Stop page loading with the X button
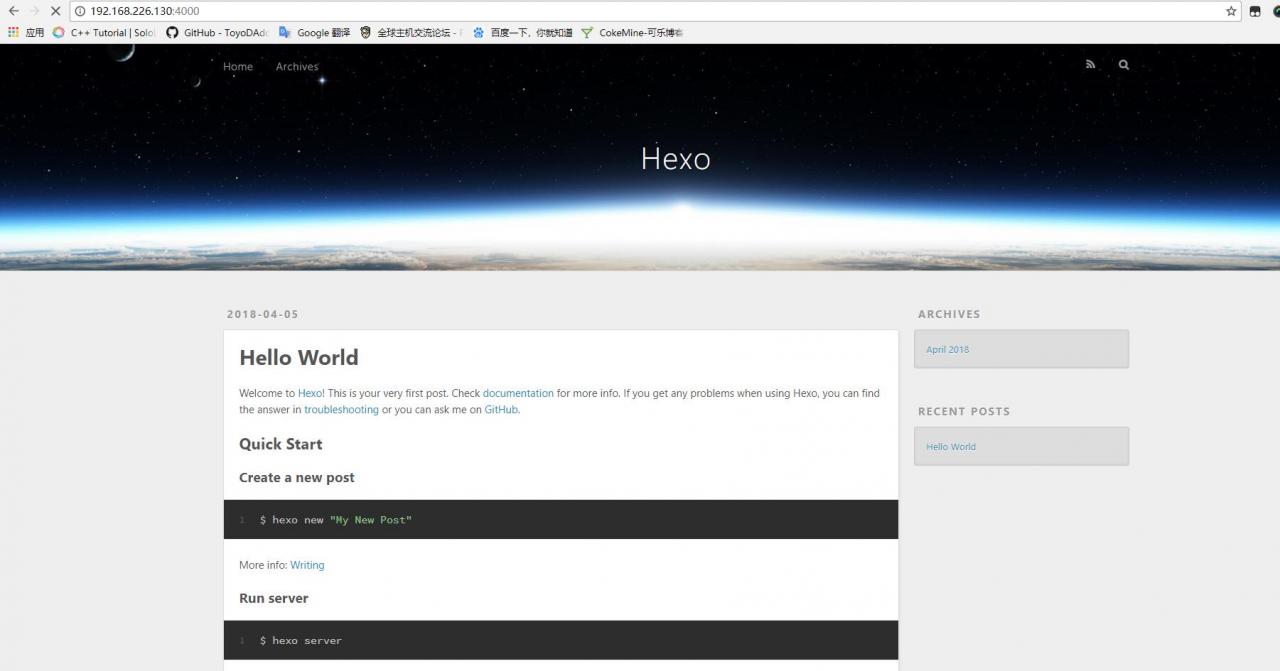This screenshot has width=1280, height=671. [x=55, y=11]
